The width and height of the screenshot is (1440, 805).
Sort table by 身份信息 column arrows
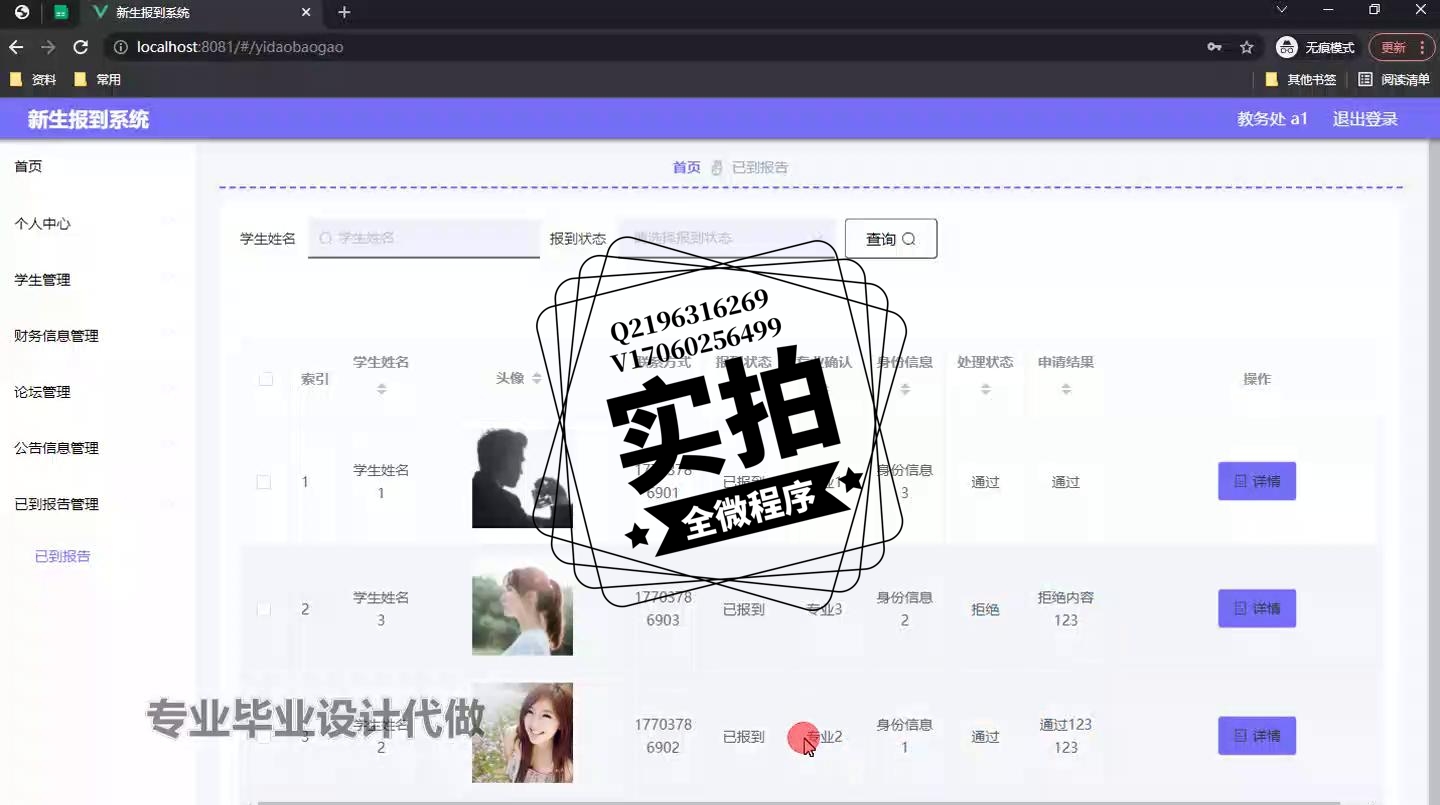[905, 390]
